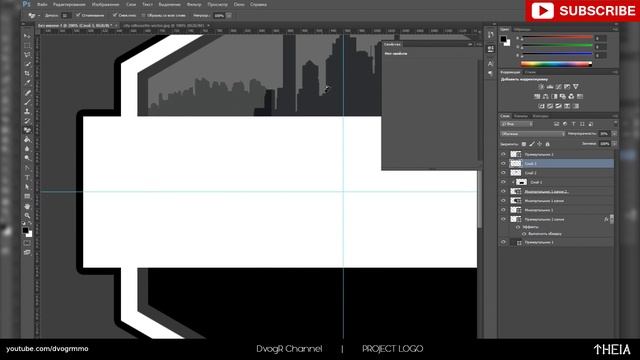
Task: Open the collapsed Character (A) panel icon
Action: click(x=490, y=64)
